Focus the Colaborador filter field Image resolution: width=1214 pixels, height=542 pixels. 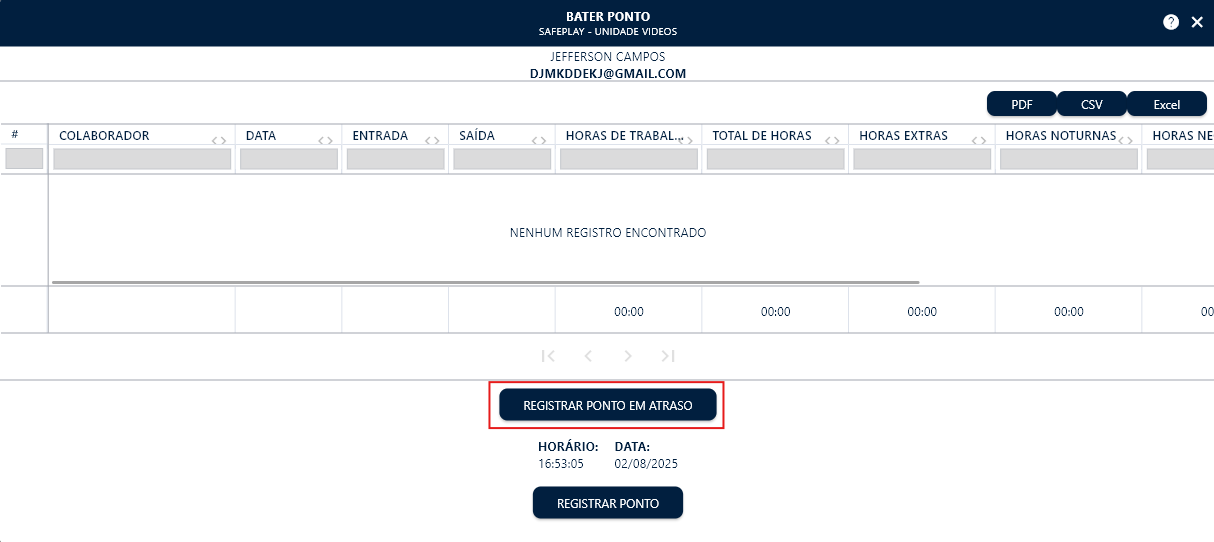point(142,159)
